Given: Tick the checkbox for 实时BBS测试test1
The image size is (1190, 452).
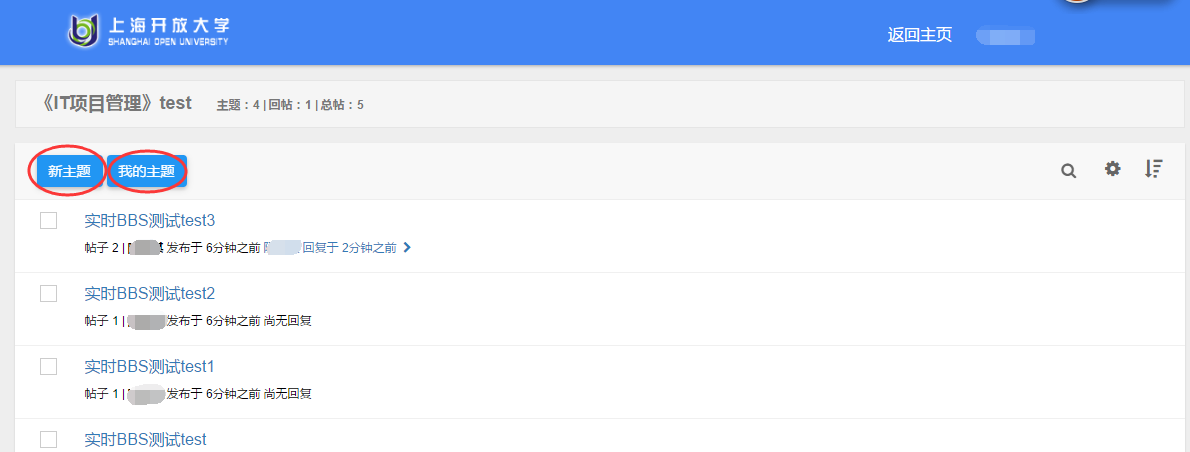Looking at the screenshot, I should point(49,366).
